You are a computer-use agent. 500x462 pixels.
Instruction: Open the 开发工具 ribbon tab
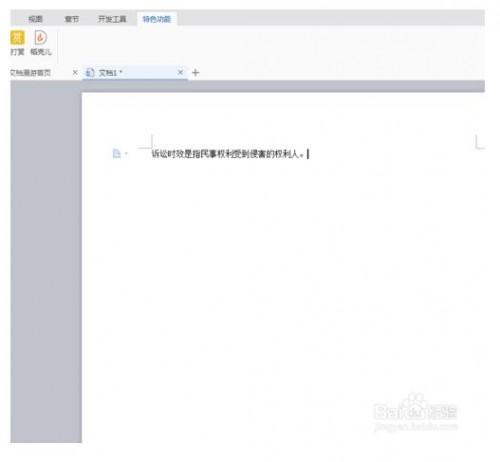pyautogui.click(x=112, y=19)
